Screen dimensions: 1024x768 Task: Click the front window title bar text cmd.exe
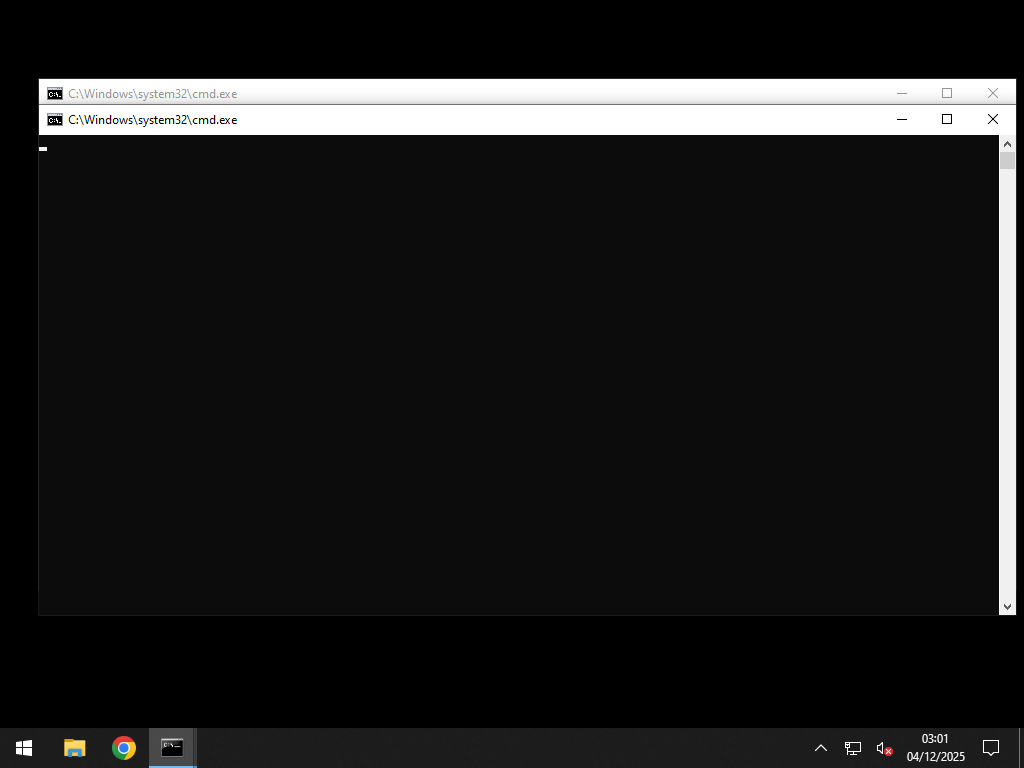(x=152, y=119)
